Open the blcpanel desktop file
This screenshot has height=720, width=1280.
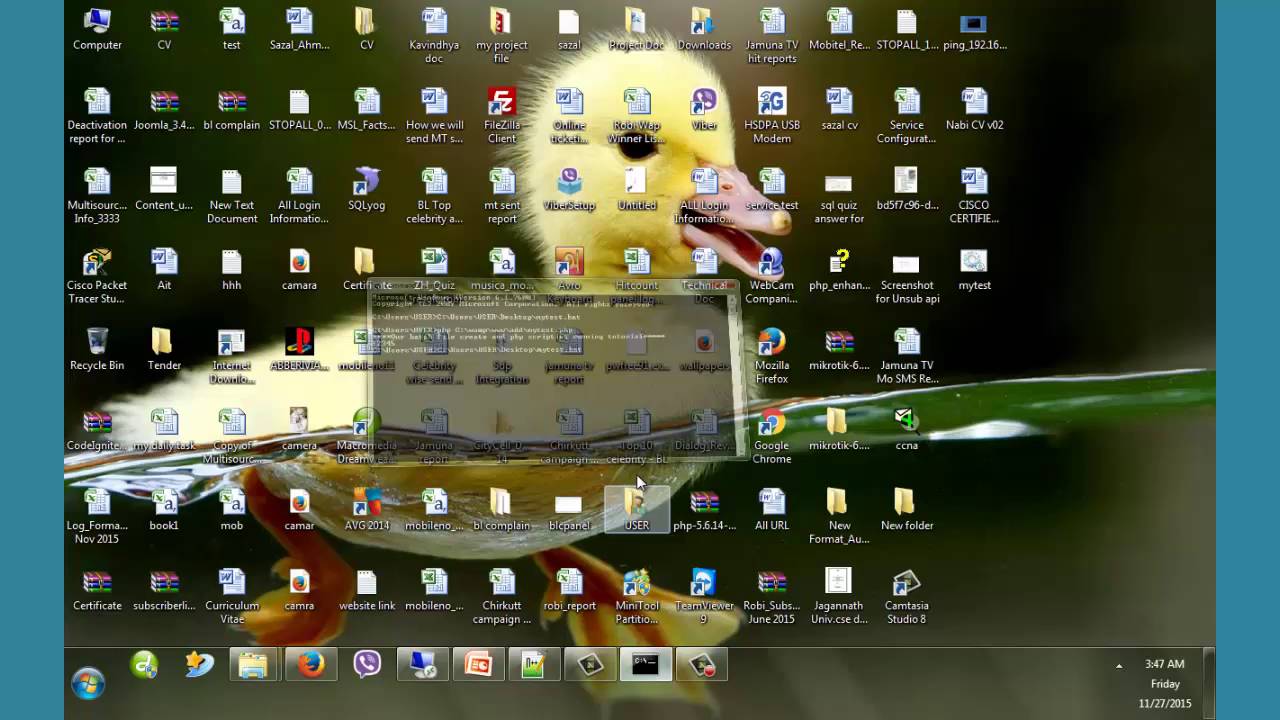[569, 509]
